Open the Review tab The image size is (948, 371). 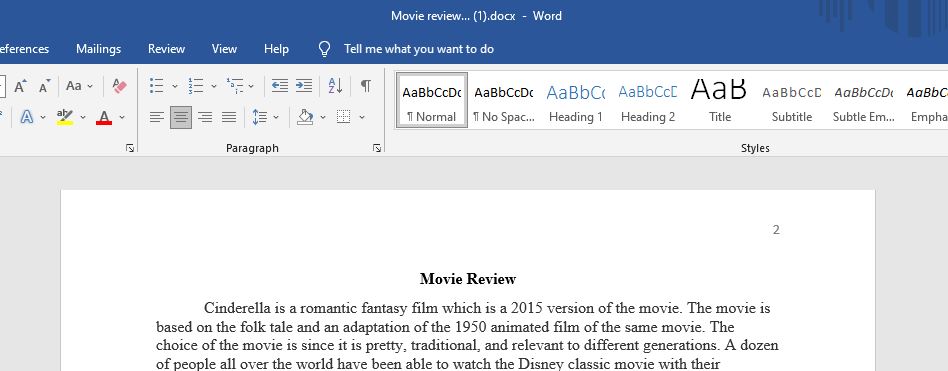(x=167, y=49)
